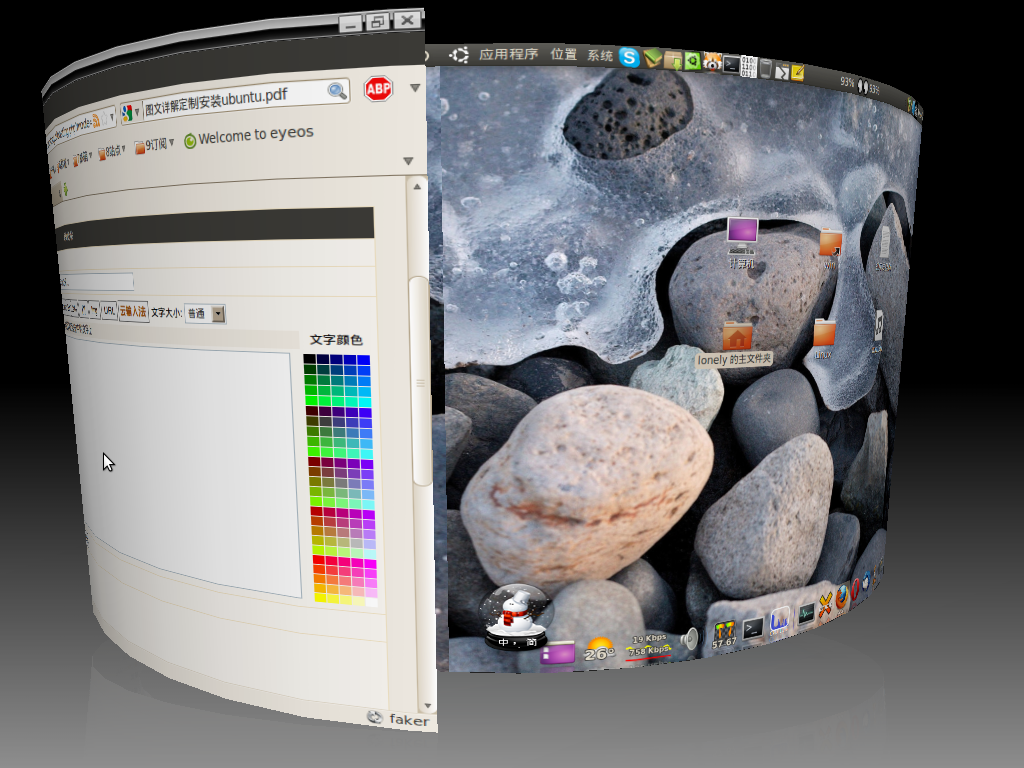Viewport: 1024px width, 768px height.
Task: Pick the bright yellow swatch at palette bottom
Action: click(x=321, y=596)
